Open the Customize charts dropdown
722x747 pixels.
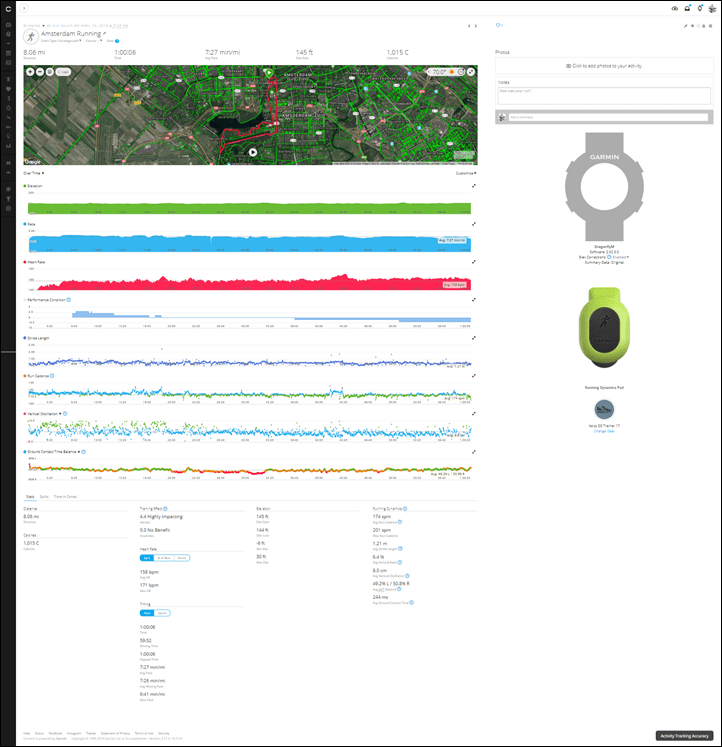pos(466,173)
